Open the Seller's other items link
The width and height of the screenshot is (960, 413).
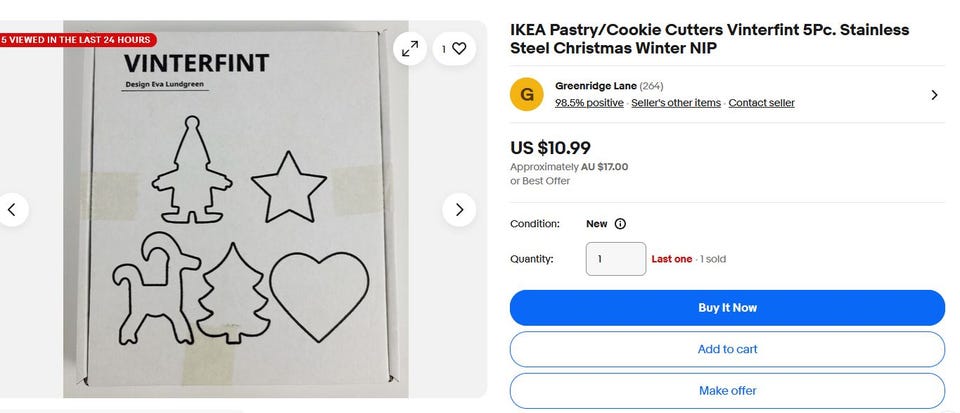click(676, 103)
